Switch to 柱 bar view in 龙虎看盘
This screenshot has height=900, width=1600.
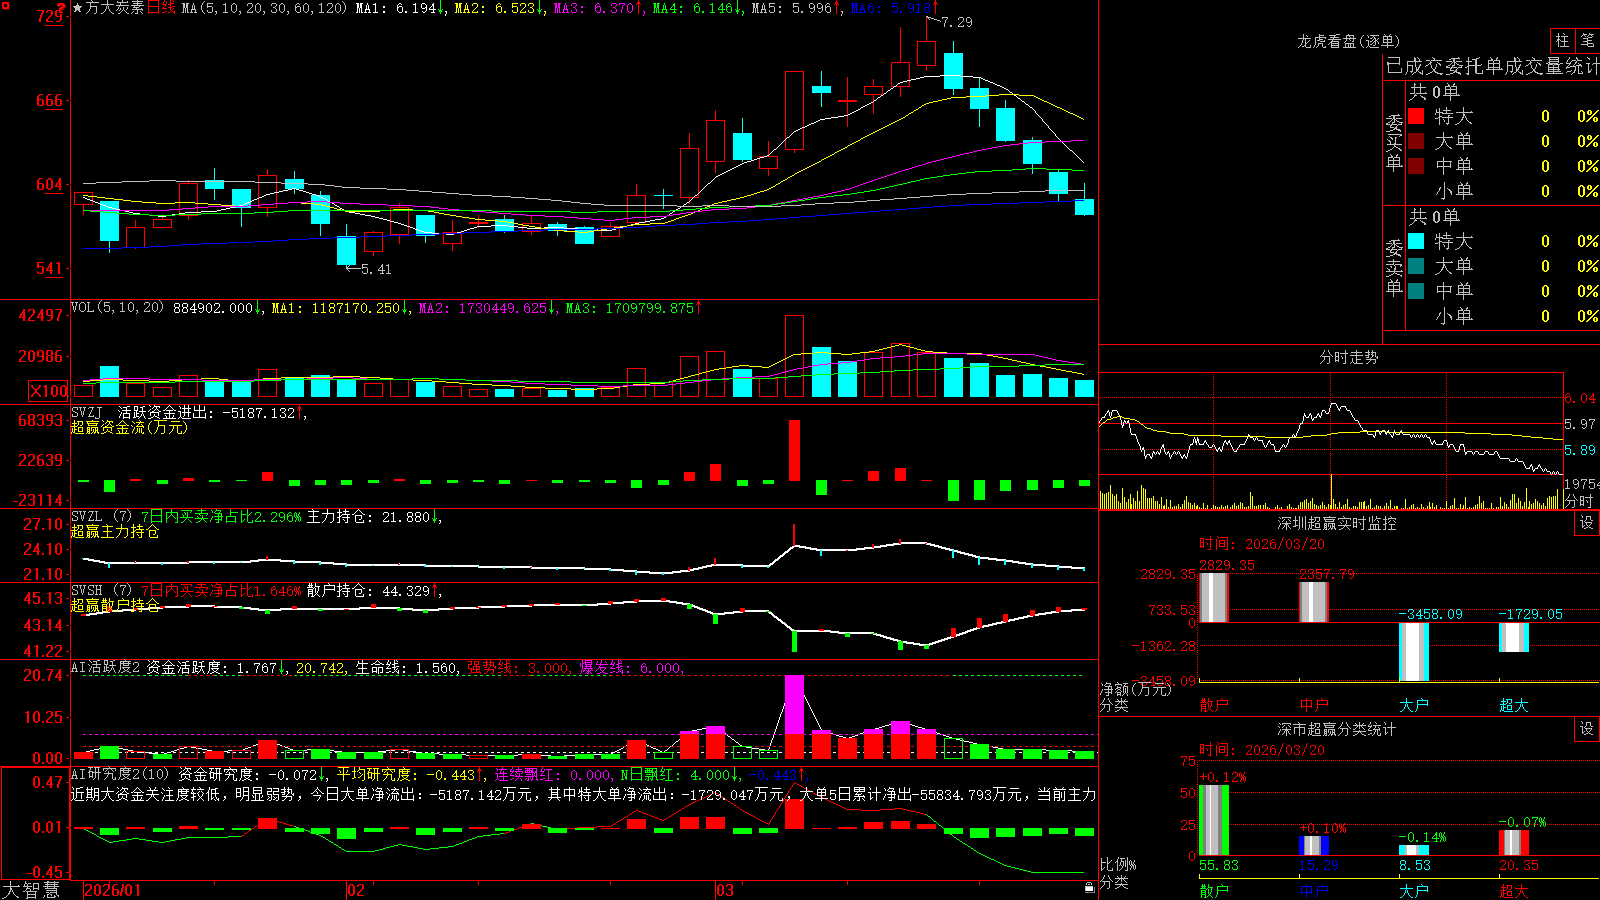[1562, 41]
